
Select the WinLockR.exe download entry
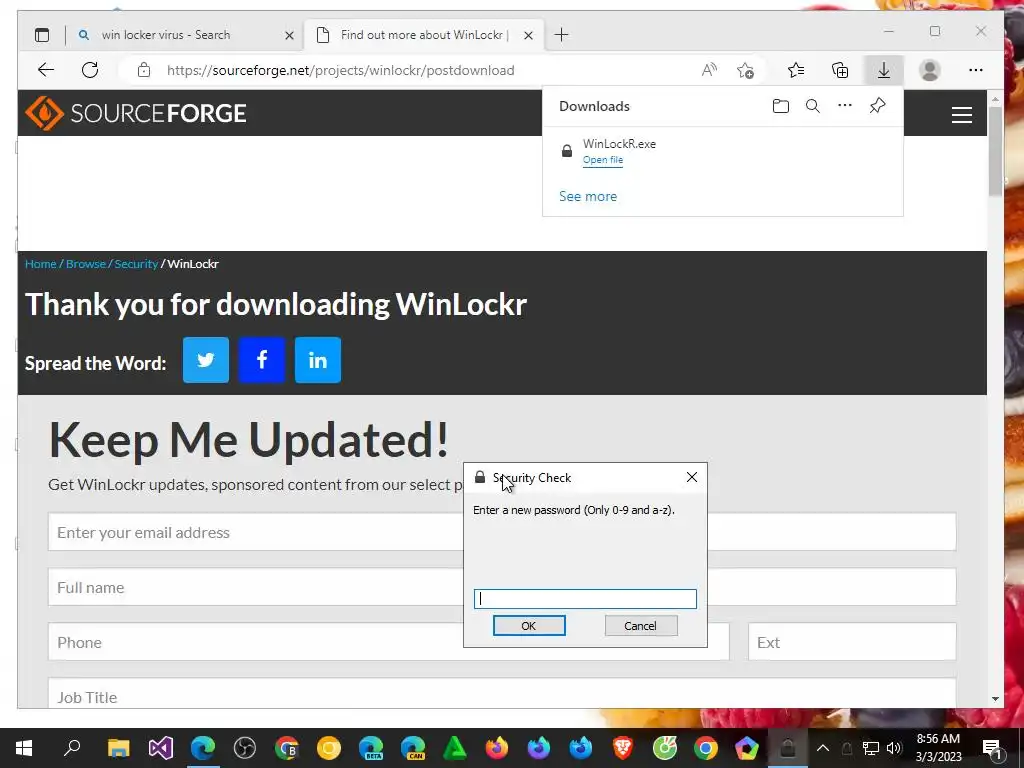click(723, 152)
